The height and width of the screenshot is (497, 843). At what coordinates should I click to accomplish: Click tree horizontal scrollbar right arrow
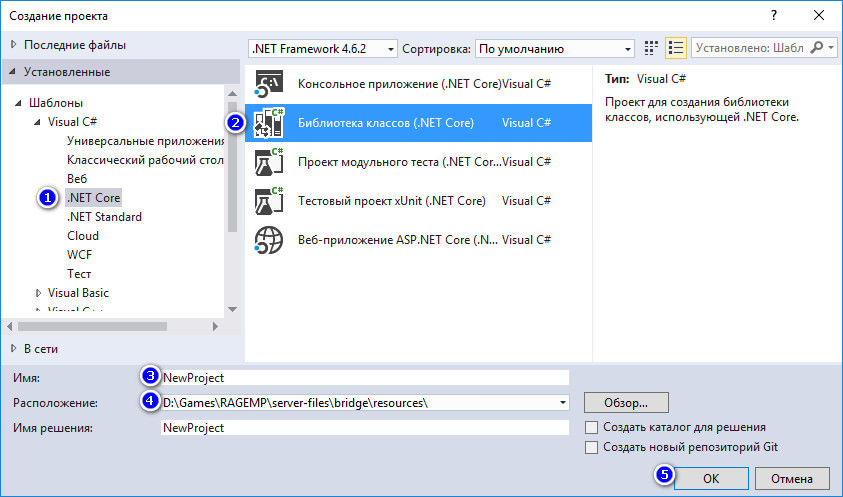[x=215, y=326]
